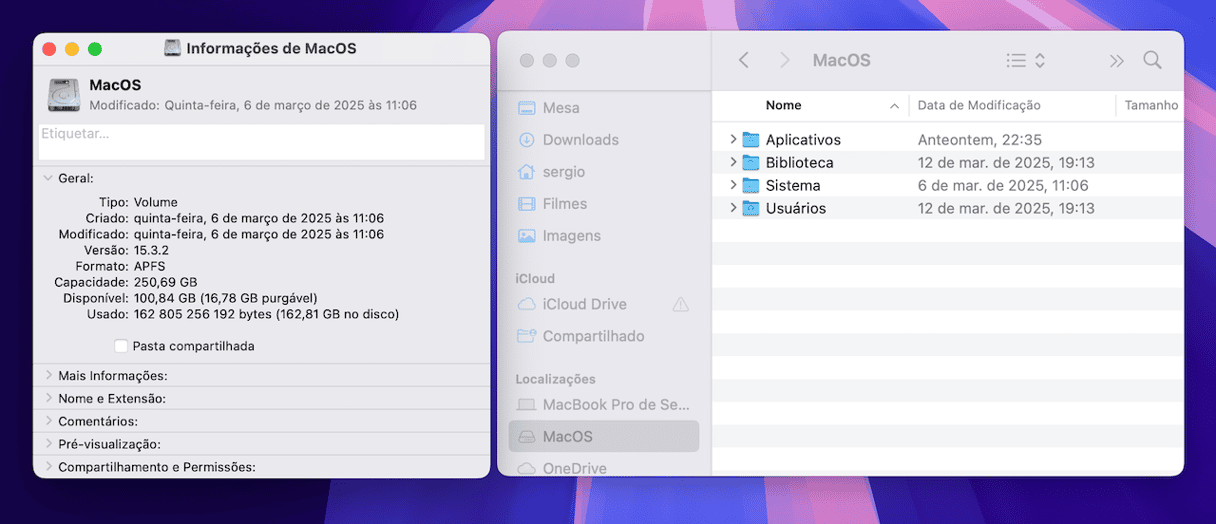Expand the Biblioteca folder disclosure arrow

tap(733, 162)
